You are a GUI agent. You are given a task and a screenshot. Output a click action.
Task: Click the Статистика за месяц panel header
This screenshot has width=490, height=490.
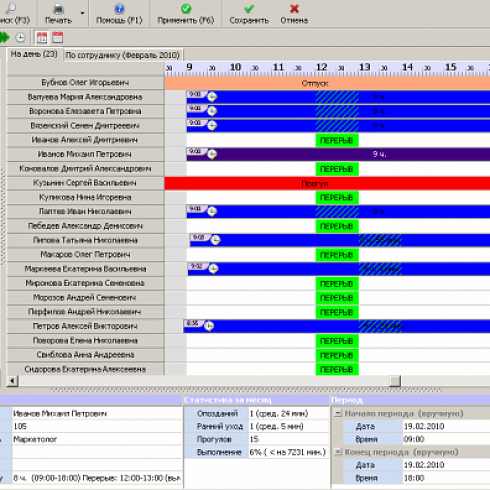pos(256,400)
